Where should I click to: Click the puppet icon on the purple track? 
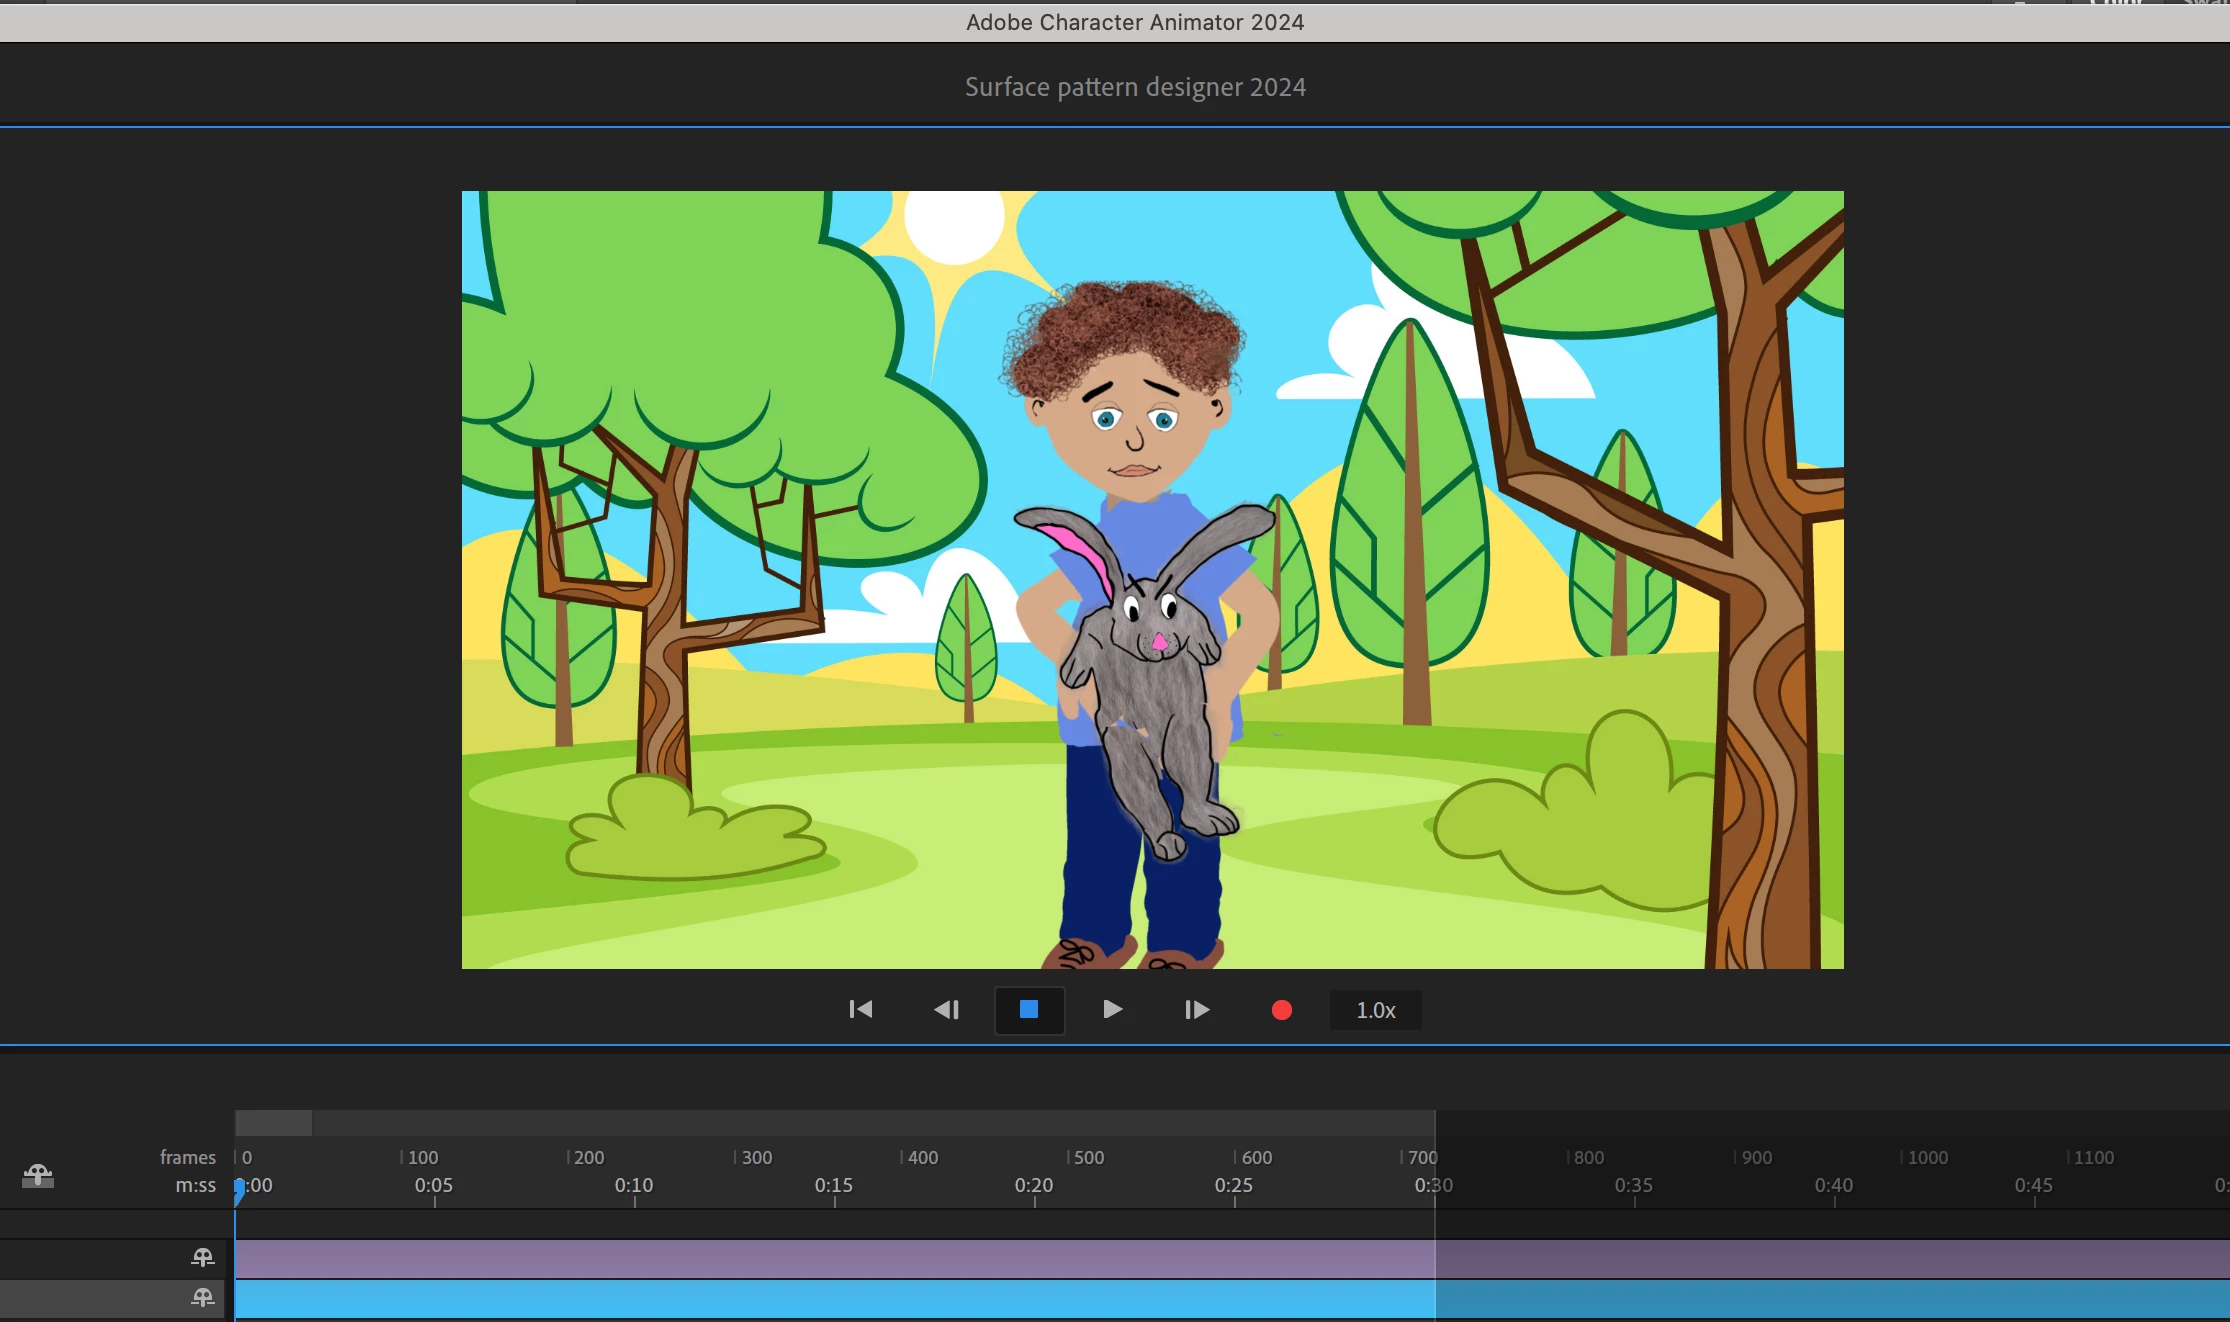pyautogui.click(x=203, y=1257)
